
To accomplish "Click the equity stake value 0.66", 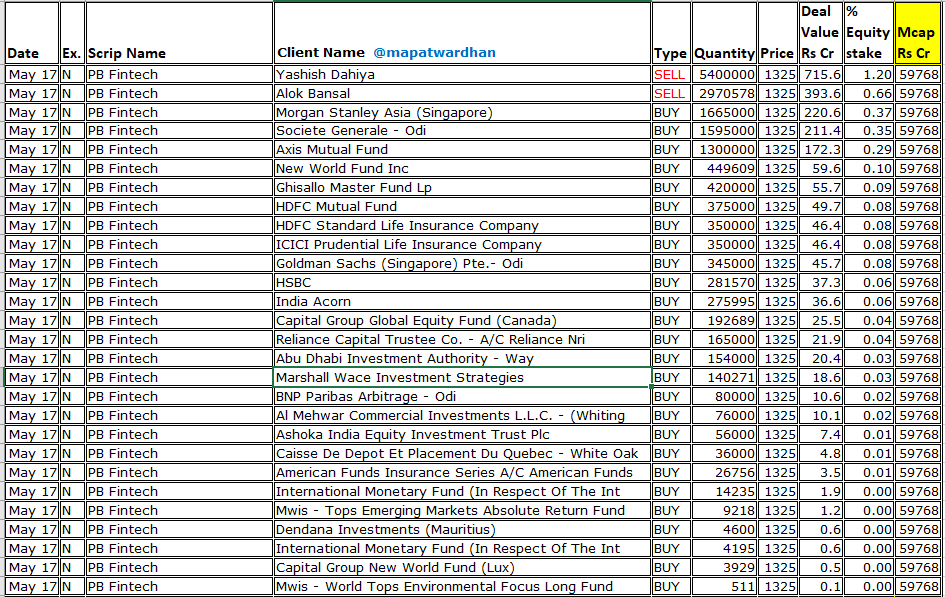I will pyautogui.click(x=877, y=94).
